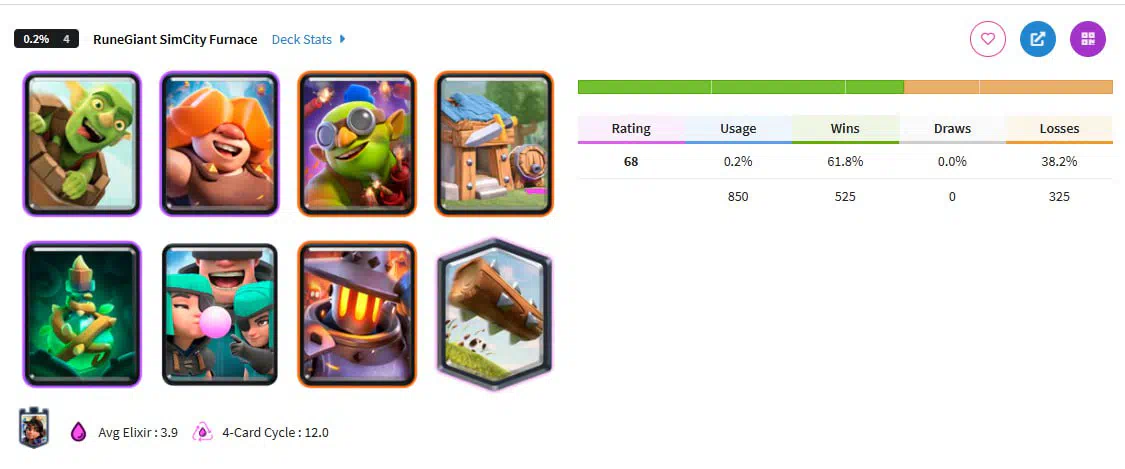1125x469 pixels.
Task: Click the Goblin Demolisher card
Action: point(357,143)
